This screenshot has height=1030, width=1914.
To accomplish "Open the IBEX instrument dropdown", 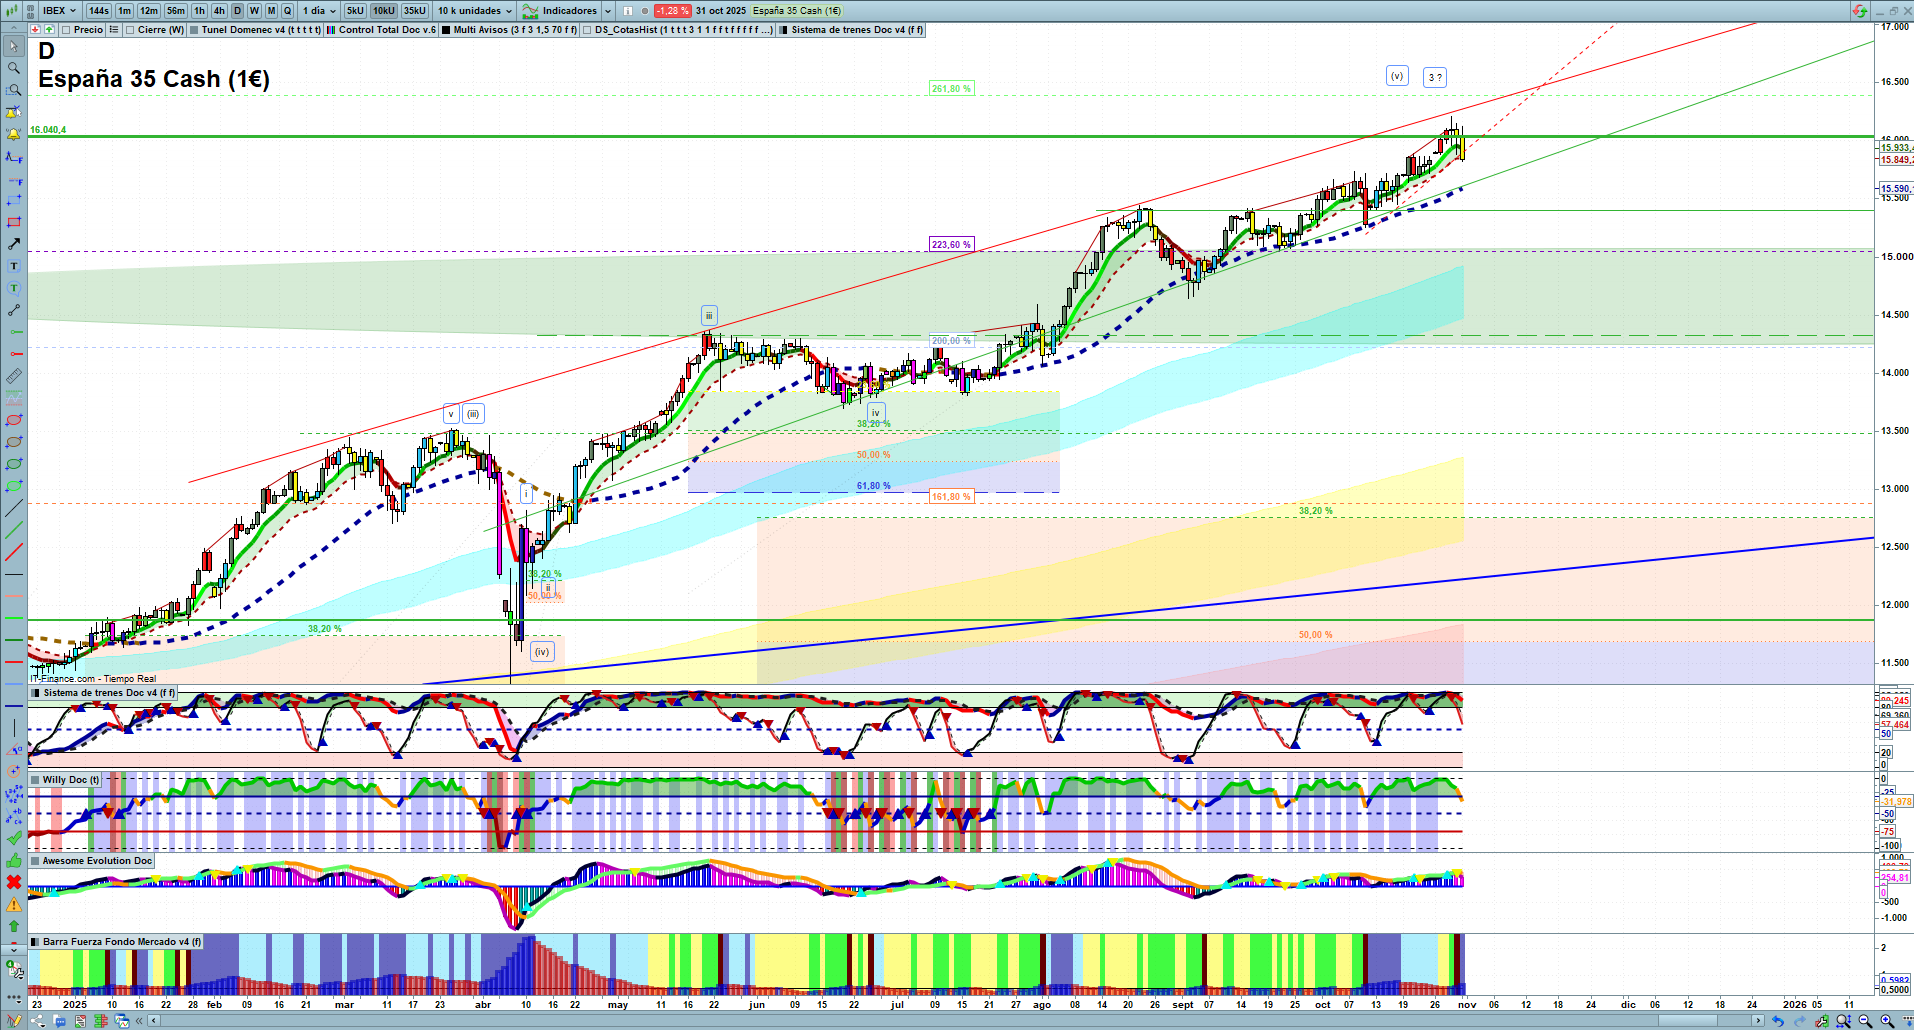I will point(59,11).
